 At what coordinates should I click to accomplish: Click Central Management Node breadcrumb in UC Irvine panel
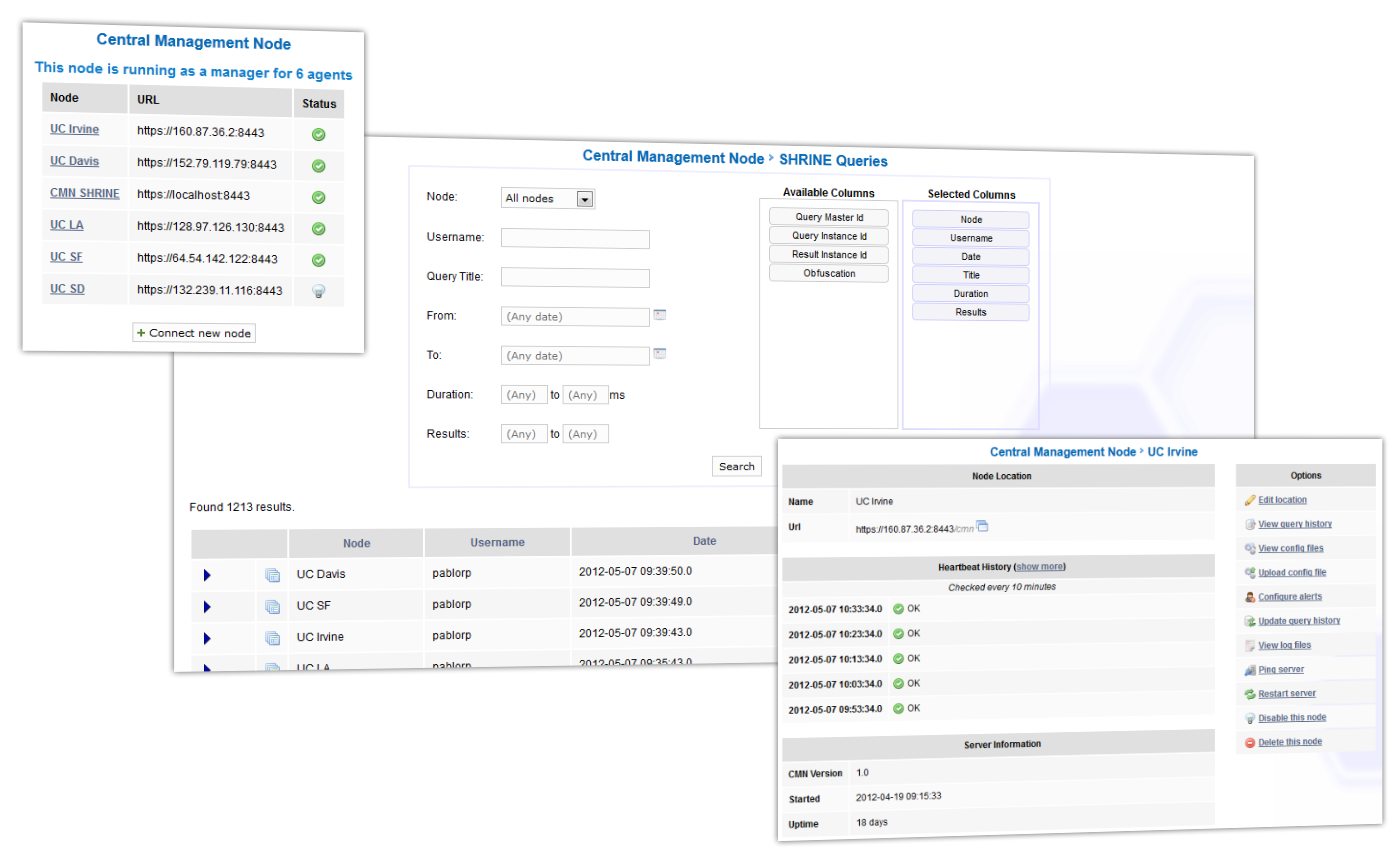click(x=1063, y=452)
